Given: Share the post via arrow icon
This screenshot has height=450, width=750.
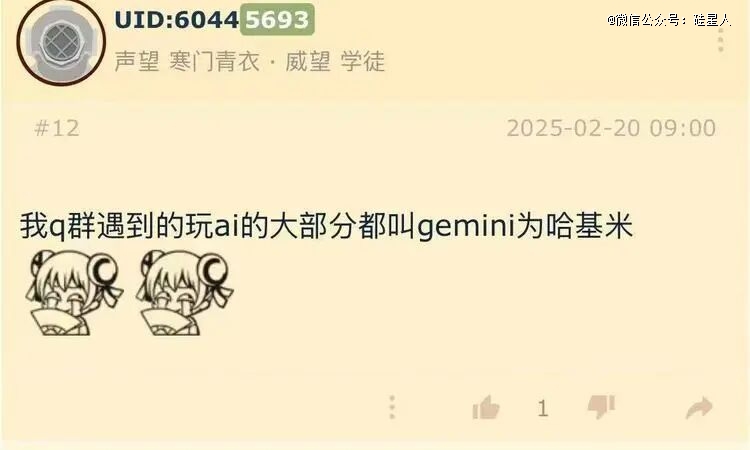Looking at the screenshot, I should pos(699,408).
